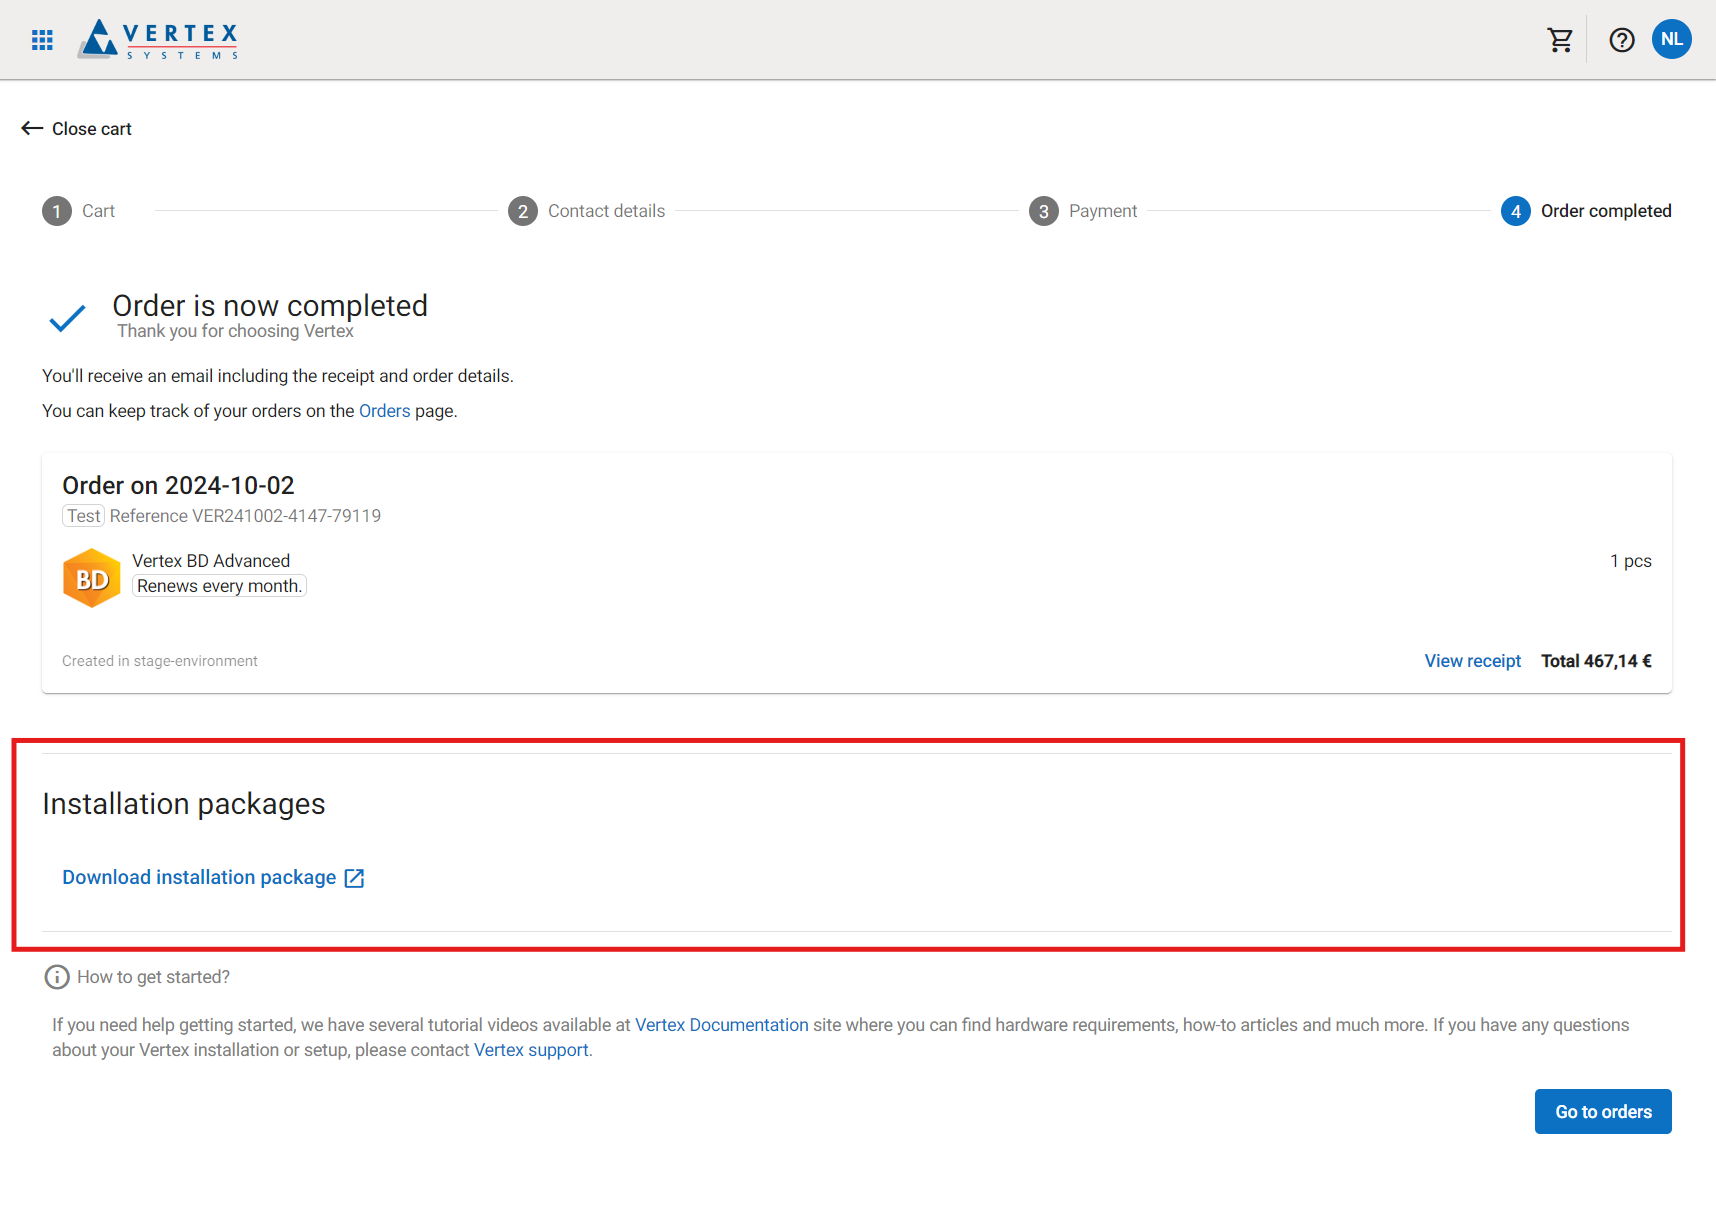Click the external link icon after Download
This screenshot has width=1716, height=1222.
tap(354, 878)
